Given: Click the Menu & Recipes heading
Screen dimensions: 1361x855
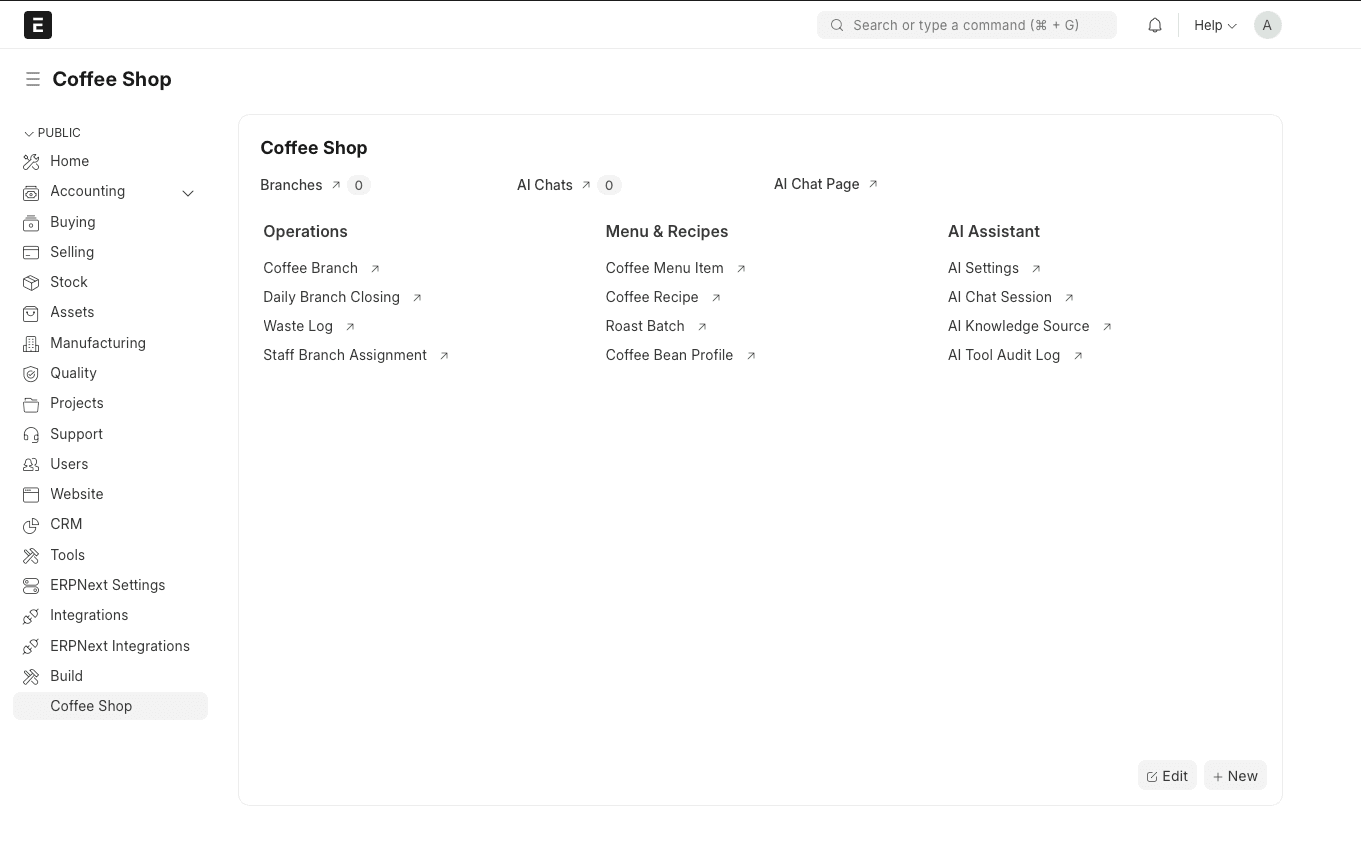Looking at the screenshot, I should [x=667, y=231].
